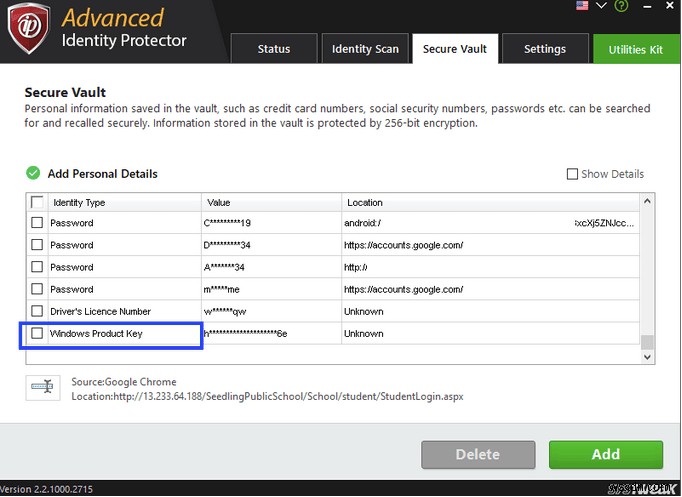This screenshot has width=682, height=497.
Task: Open the Utilities Kit button
Action: tap(636, 49)
